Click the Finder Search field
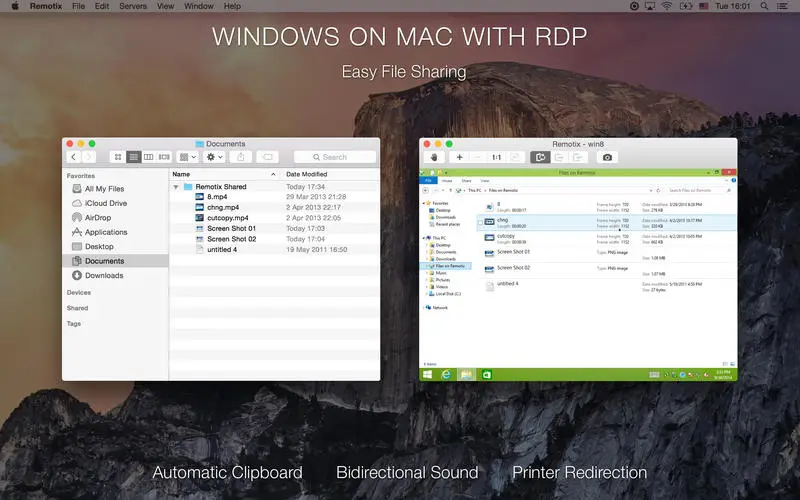 [x=335, y=157]
